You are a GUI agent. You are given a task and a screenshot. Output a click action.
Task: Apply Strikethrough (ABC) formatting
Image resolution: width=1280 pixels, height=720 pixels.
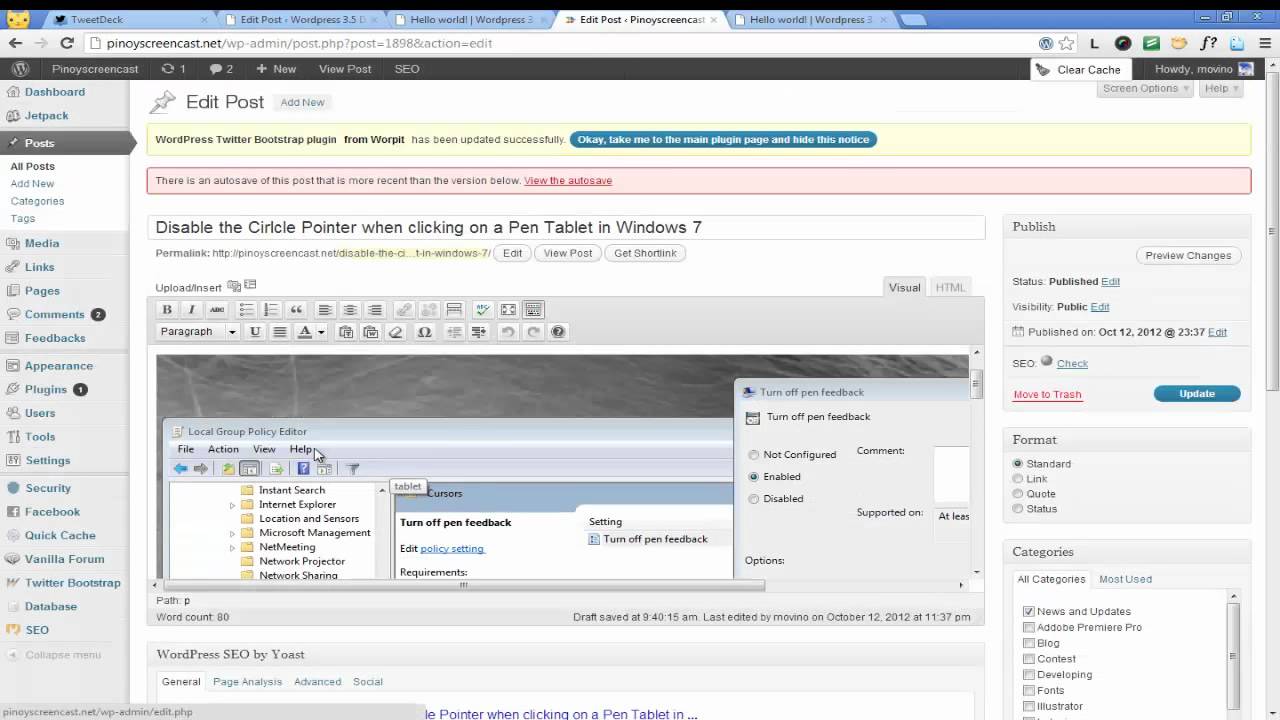coord(216,310)
